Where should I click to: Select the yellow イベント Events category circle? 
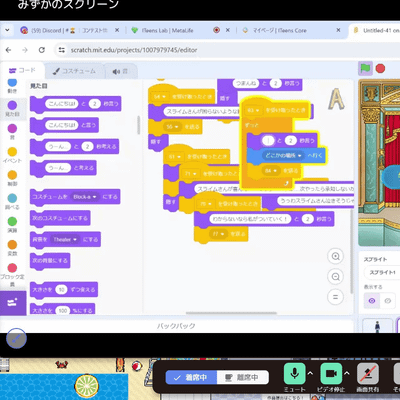(x=12, y=152)
